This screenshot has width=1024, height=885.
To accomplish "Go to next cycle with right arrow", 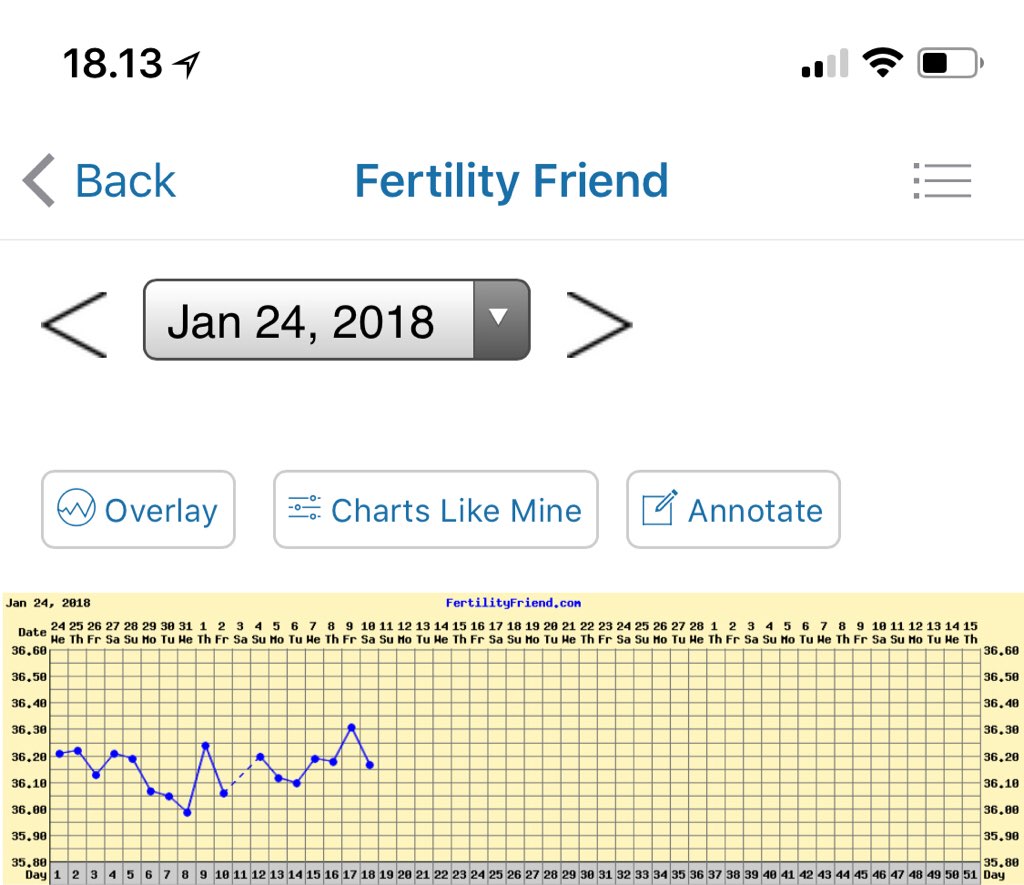I will [x=599, y=324].
